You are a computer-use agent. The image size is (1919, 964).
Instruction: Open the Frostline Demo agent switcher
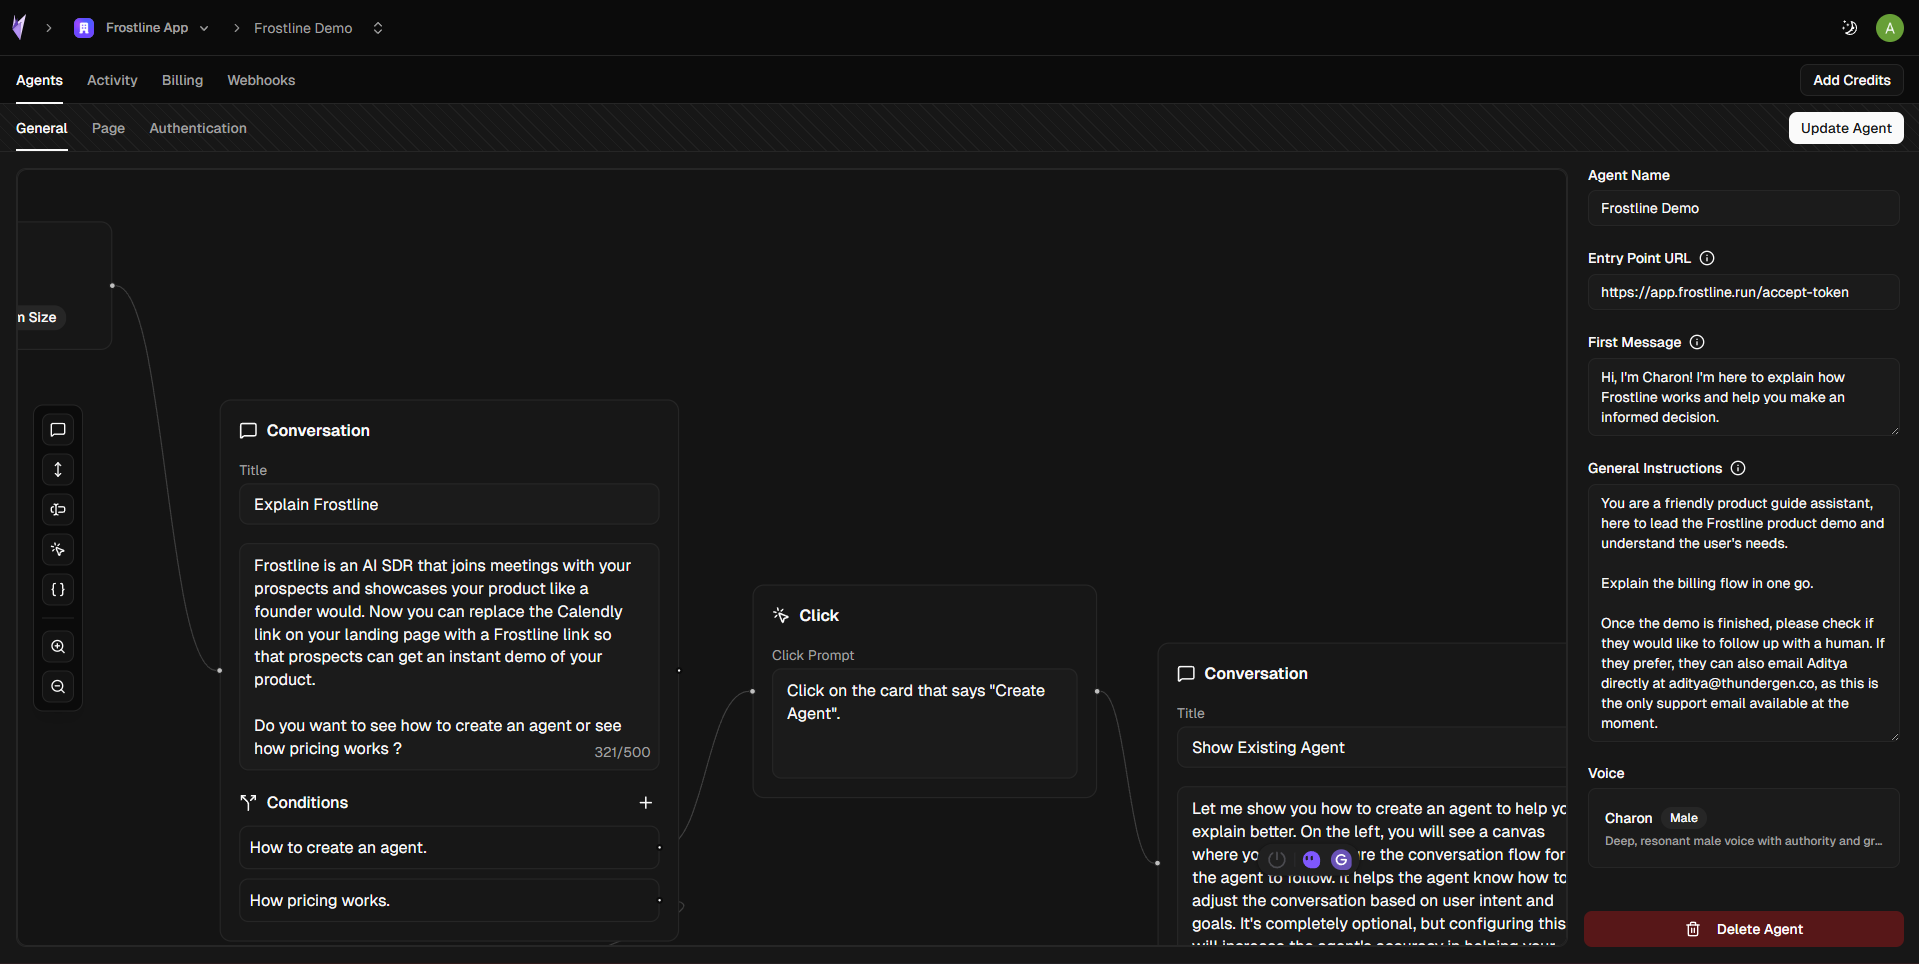pos(378,28)
